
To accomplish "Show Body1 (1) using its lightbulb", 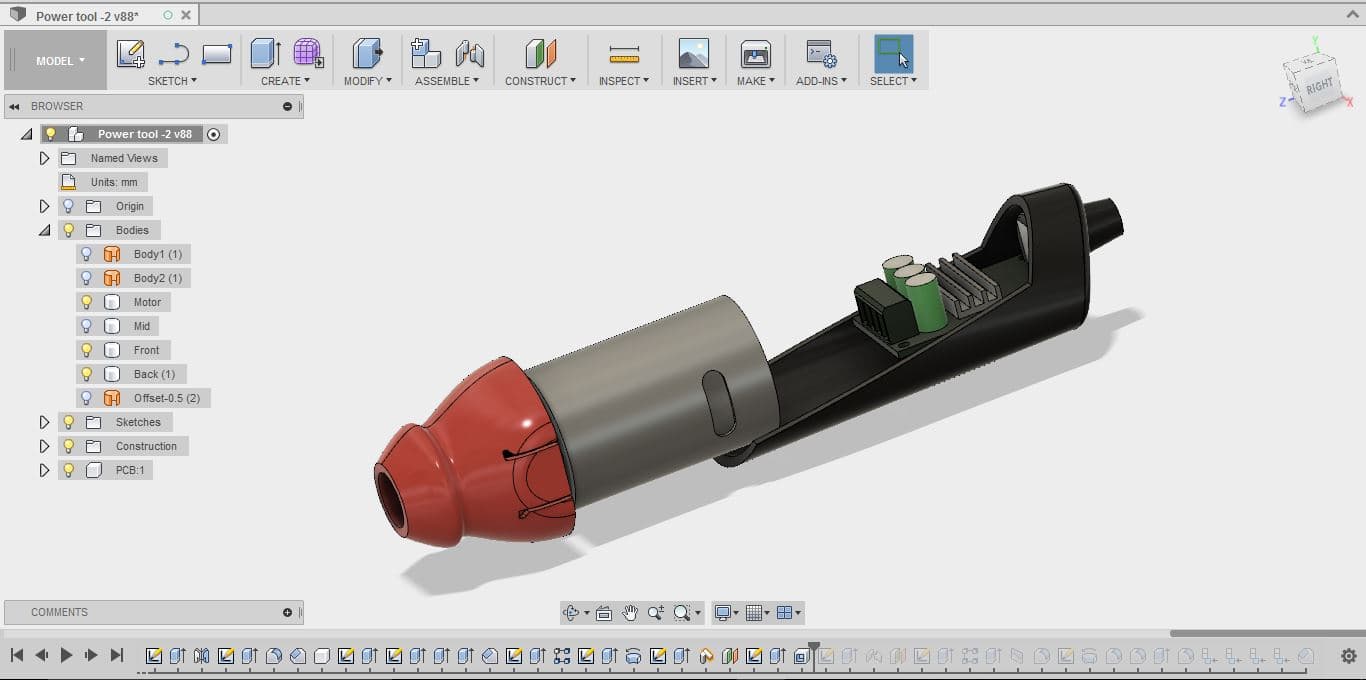I will tap(87, 254).
